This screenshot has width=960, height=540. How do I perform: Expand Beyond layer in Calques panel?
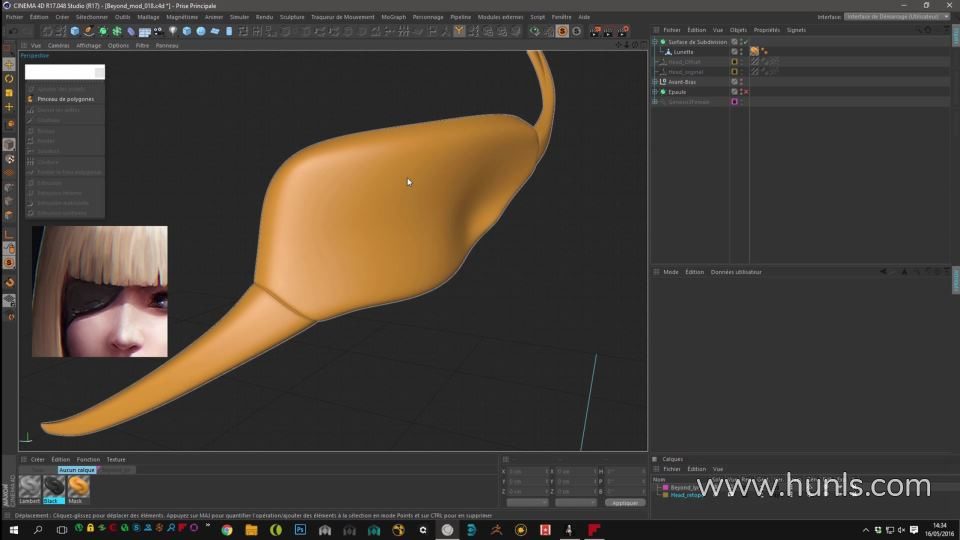(659, 488)
